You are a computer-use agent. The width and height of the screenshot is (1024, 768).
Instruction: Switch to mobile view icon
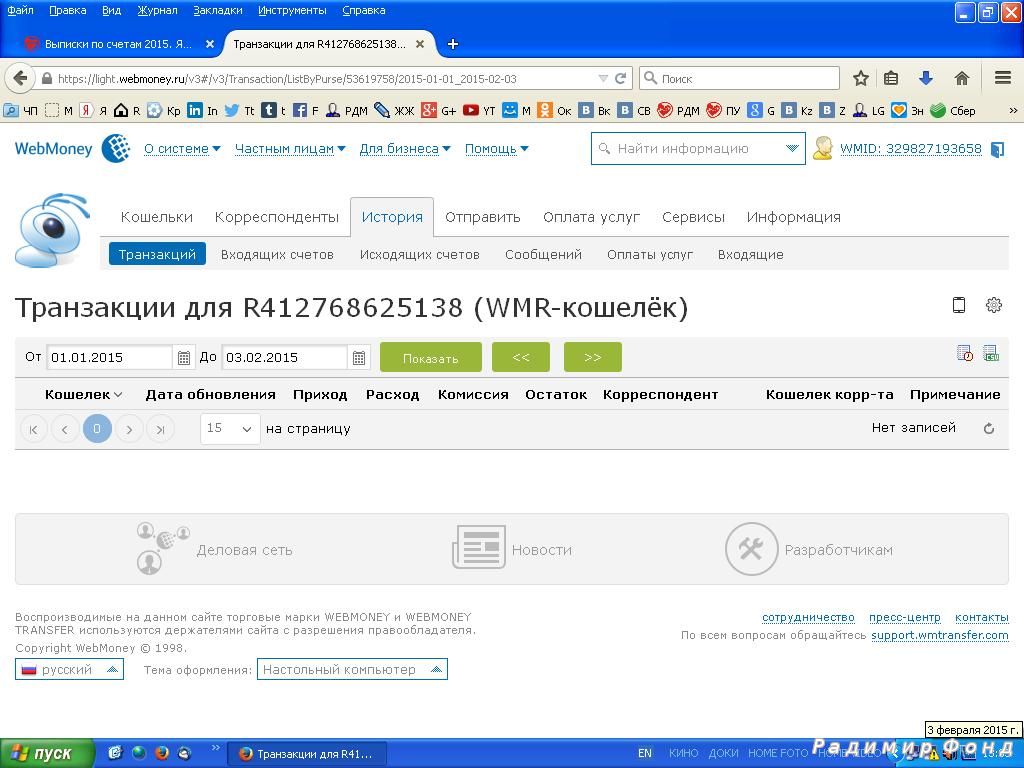click(959, 304)
